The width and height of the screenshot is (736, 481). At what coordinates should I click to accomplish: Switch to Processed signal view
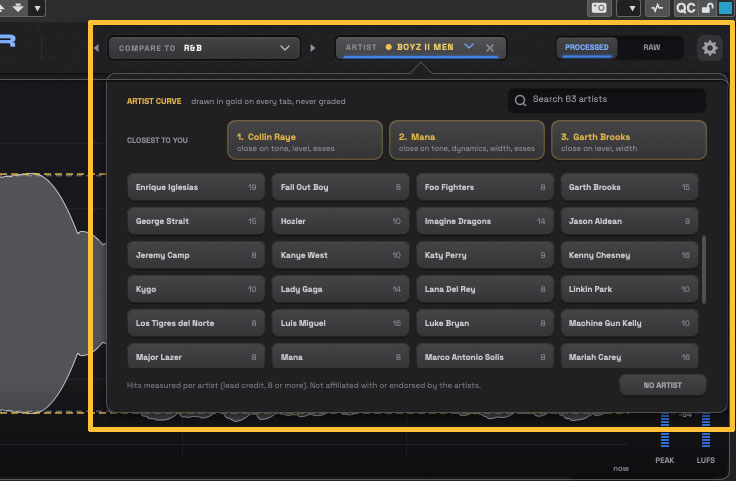(586, 47)
